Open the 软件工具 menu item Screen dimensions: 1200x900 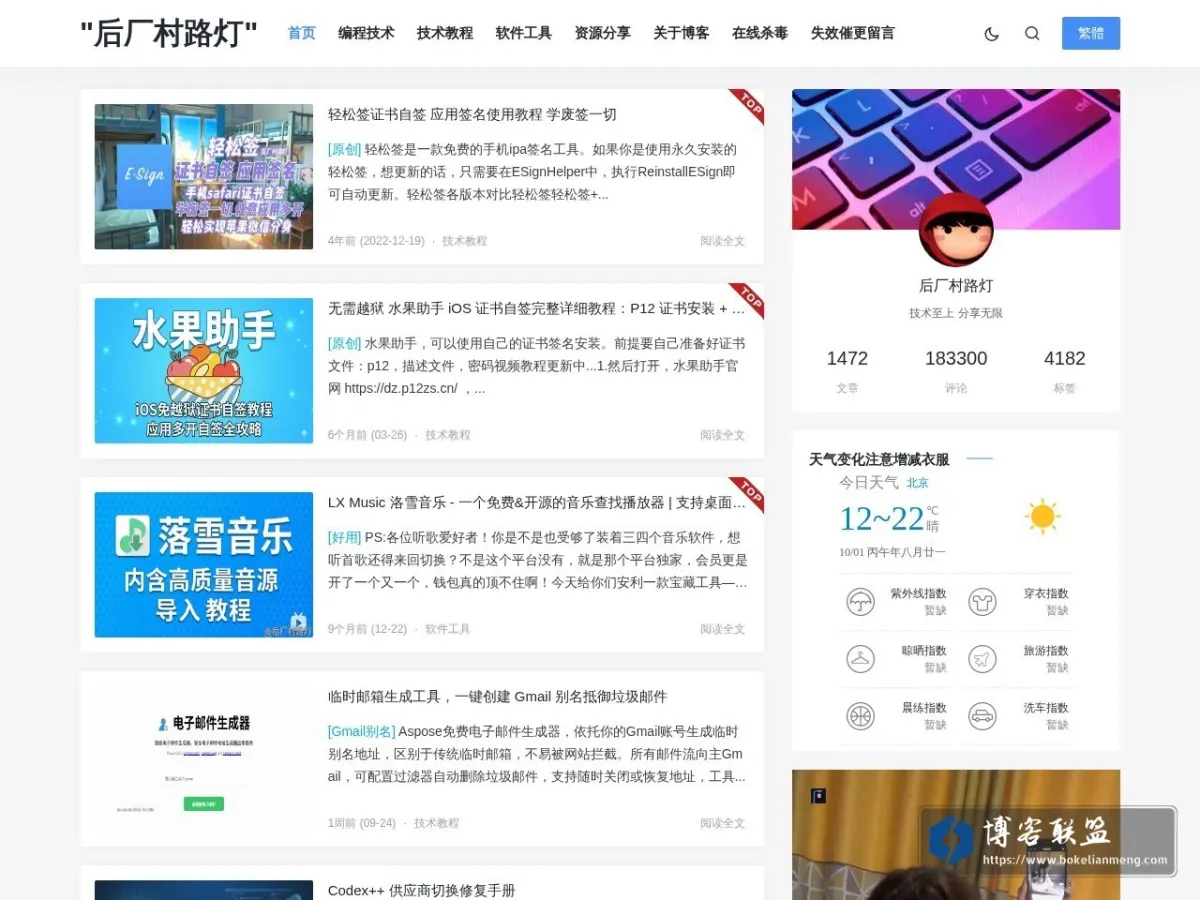524,33
